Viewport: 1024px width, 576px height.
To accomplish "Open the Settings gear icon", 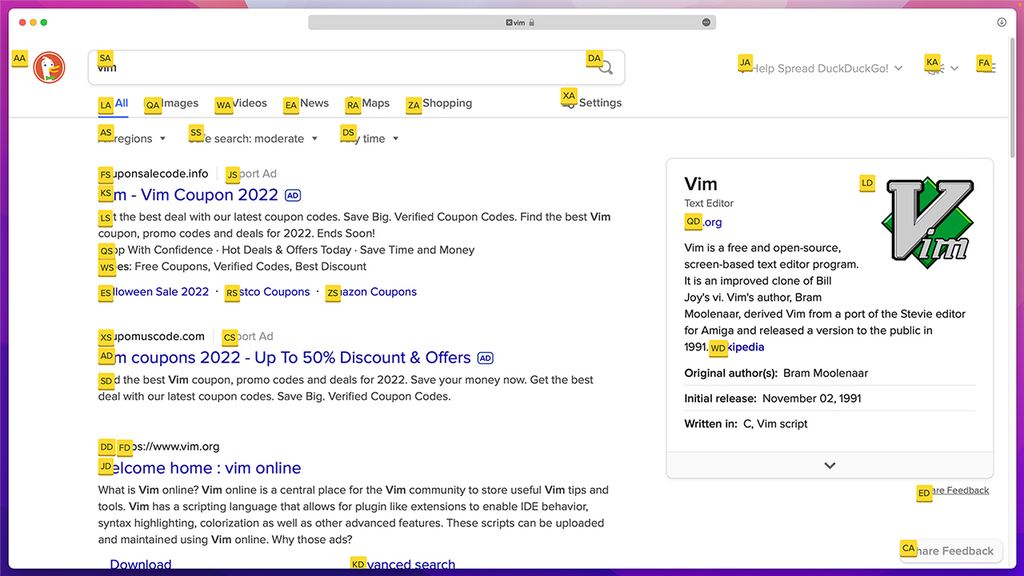I will point(570,102).
